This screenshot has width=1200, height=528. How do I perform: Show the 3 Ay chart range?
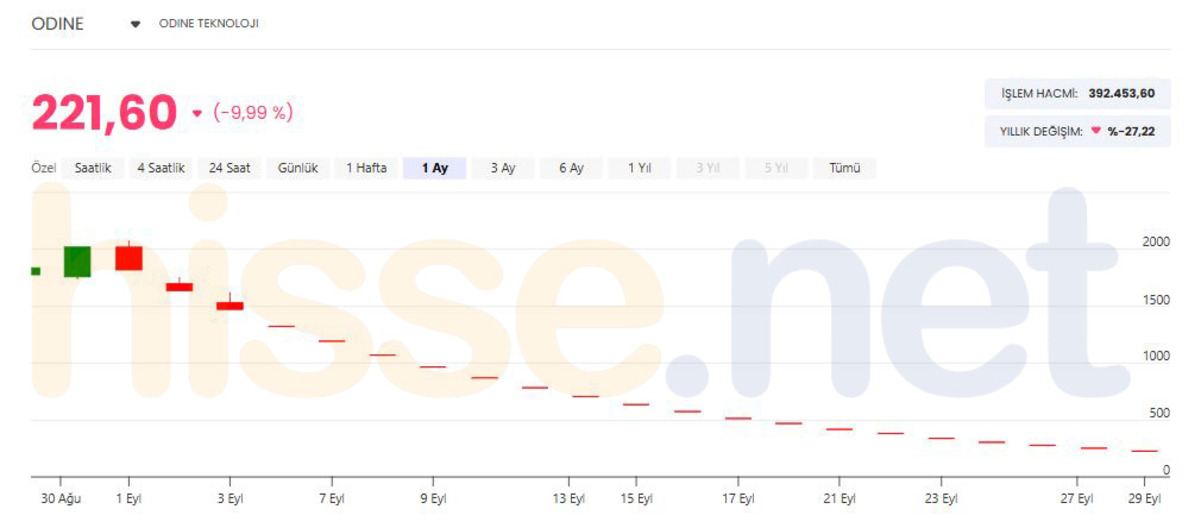503,168
